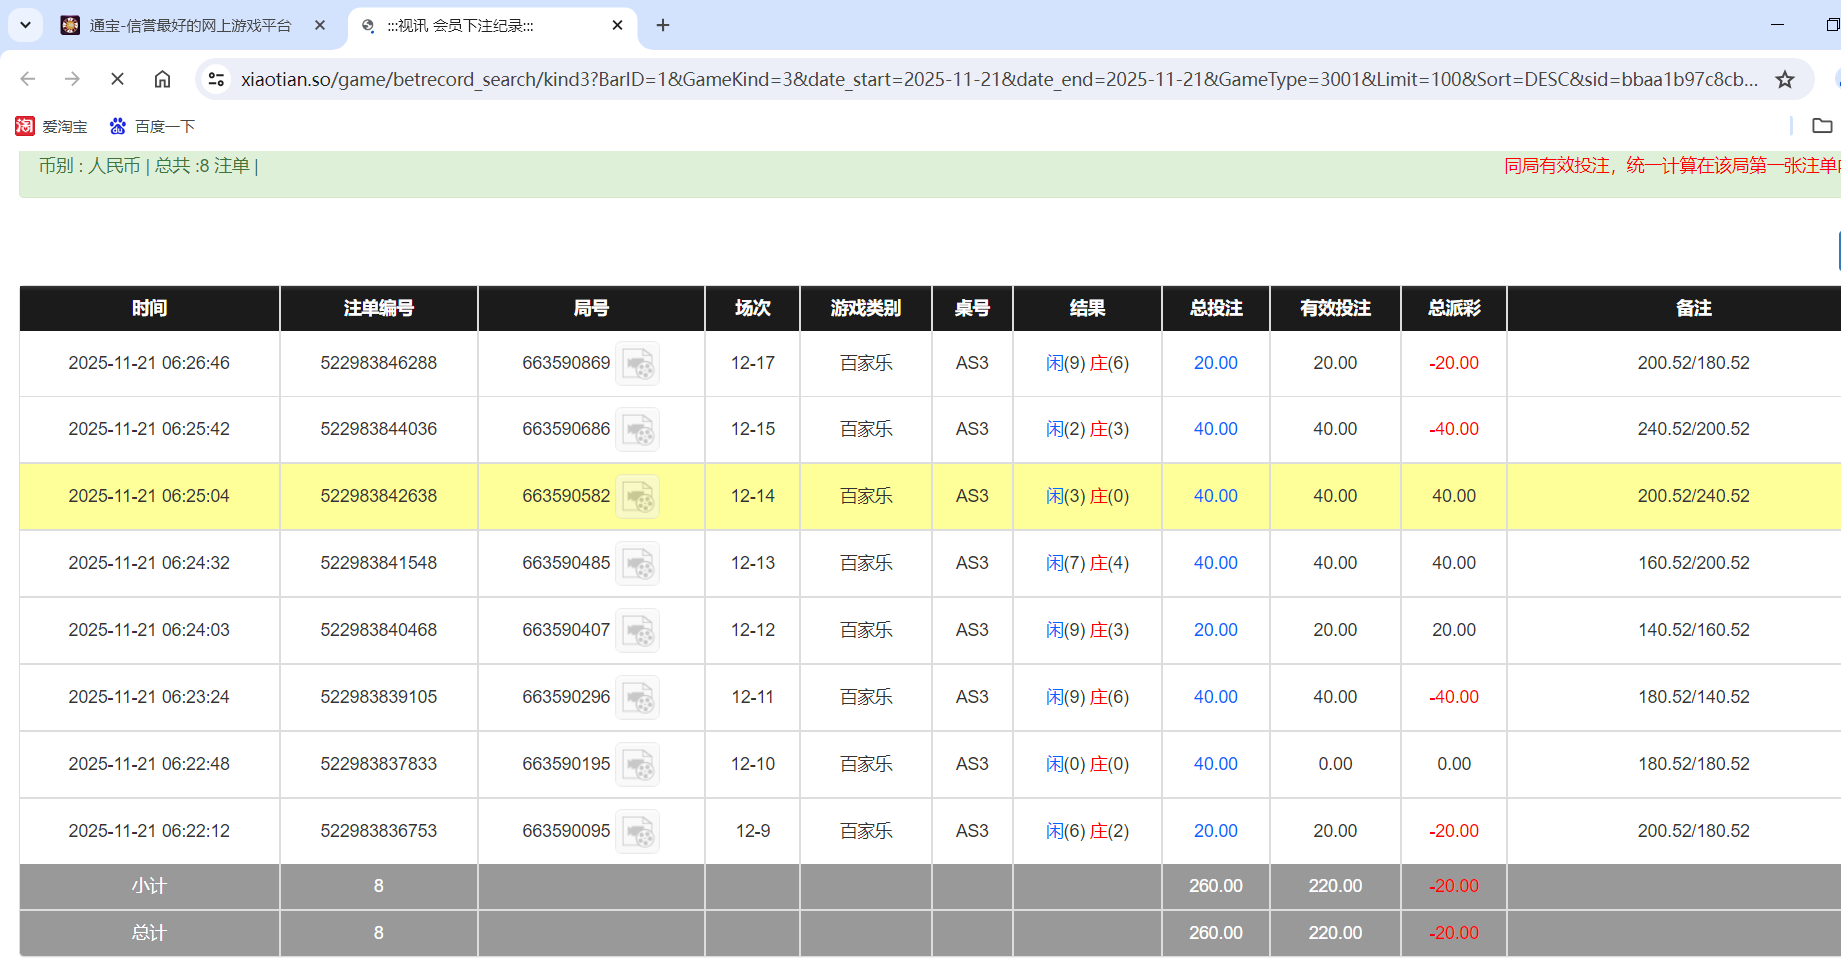The height and width of the screenshot is (980, 1841).
Task: Open a new browser tab
Action: coord(663,26)
